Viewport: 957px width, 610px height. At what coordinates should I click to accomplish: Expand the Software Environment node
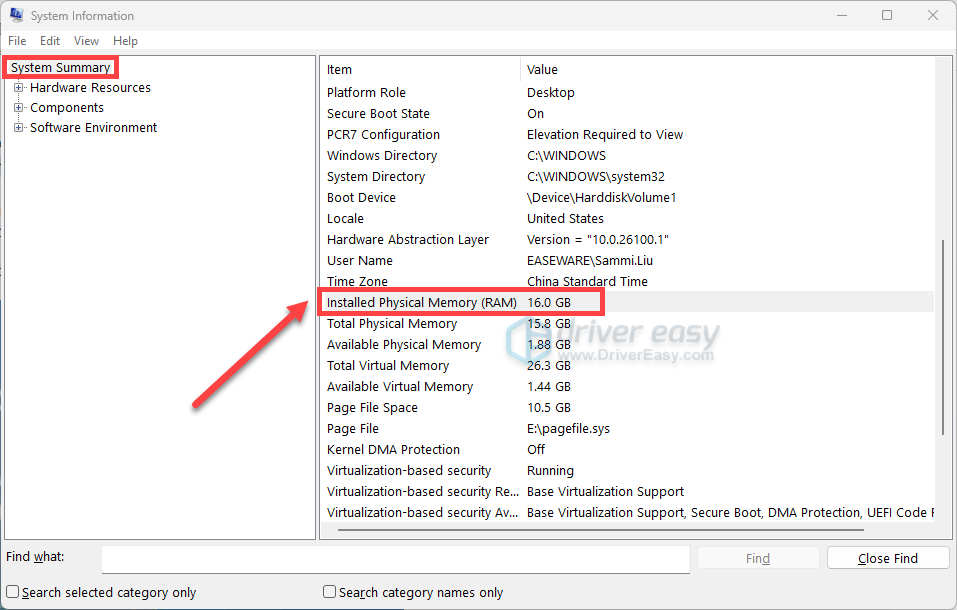point(18,128)
